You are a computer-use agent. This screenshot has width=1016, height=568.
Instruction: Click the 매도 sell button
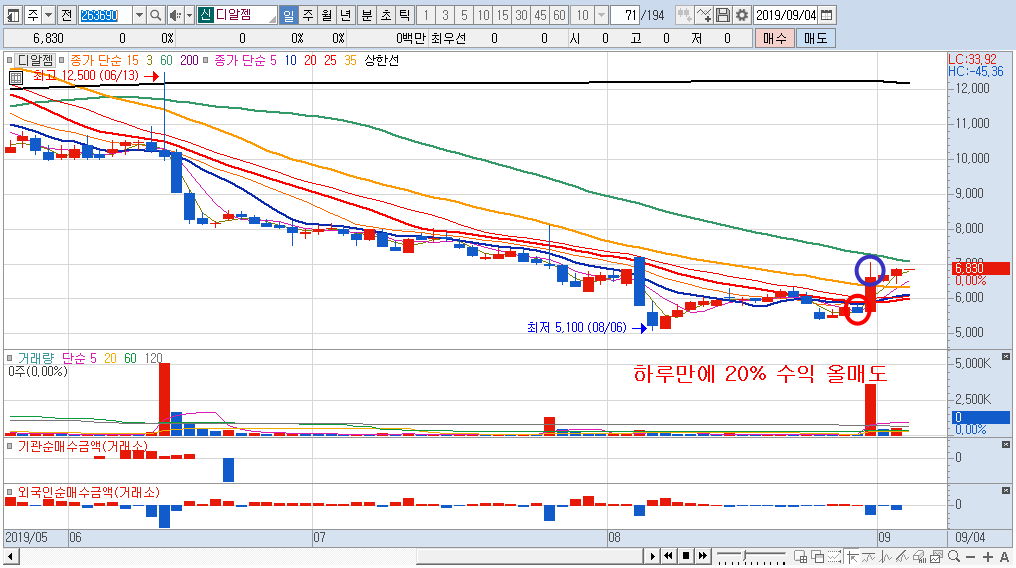click(815, 38)
